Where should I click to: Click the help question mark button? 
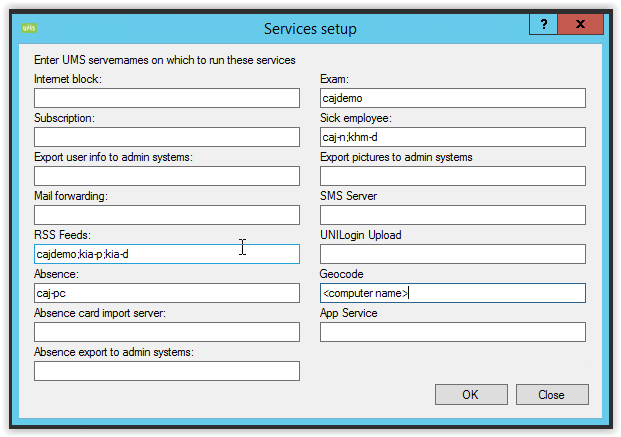[543, 25]
